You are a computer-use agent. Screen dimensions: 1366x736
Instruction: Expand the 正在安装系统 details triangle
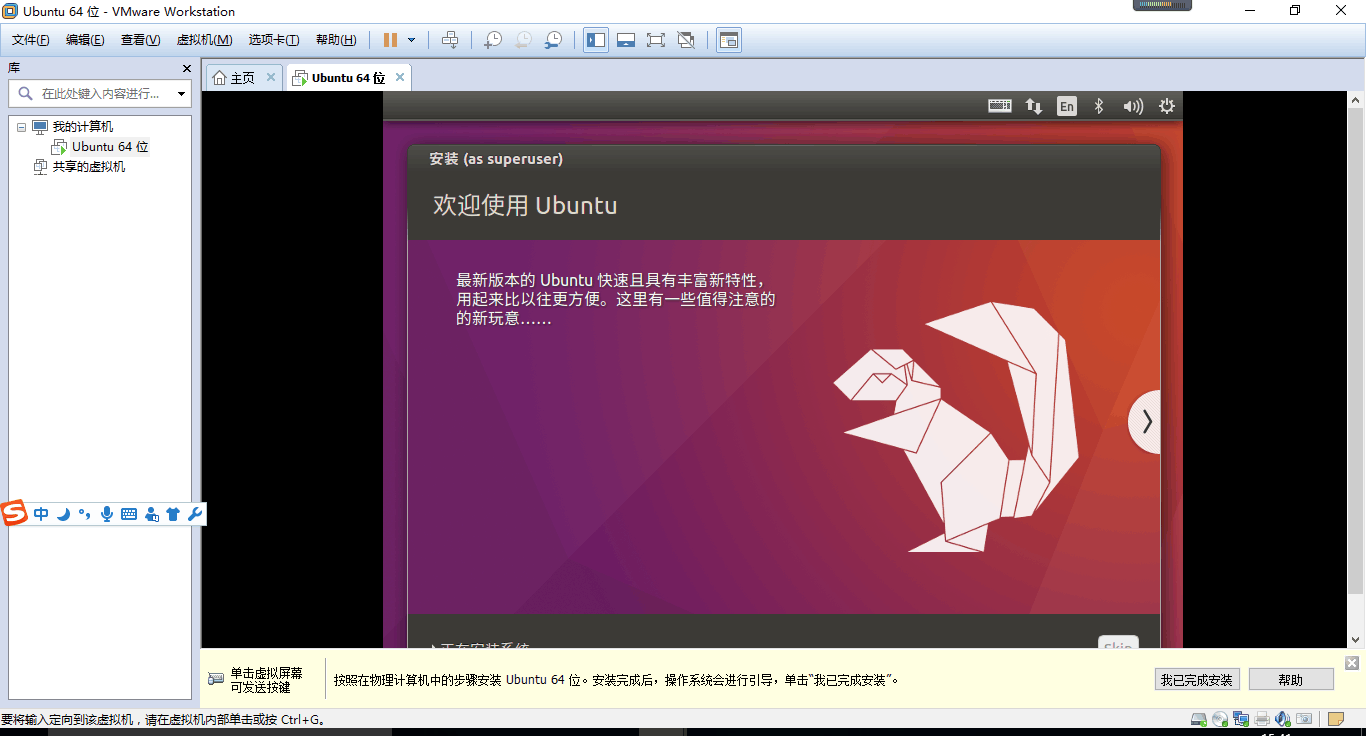coord(434,645)
